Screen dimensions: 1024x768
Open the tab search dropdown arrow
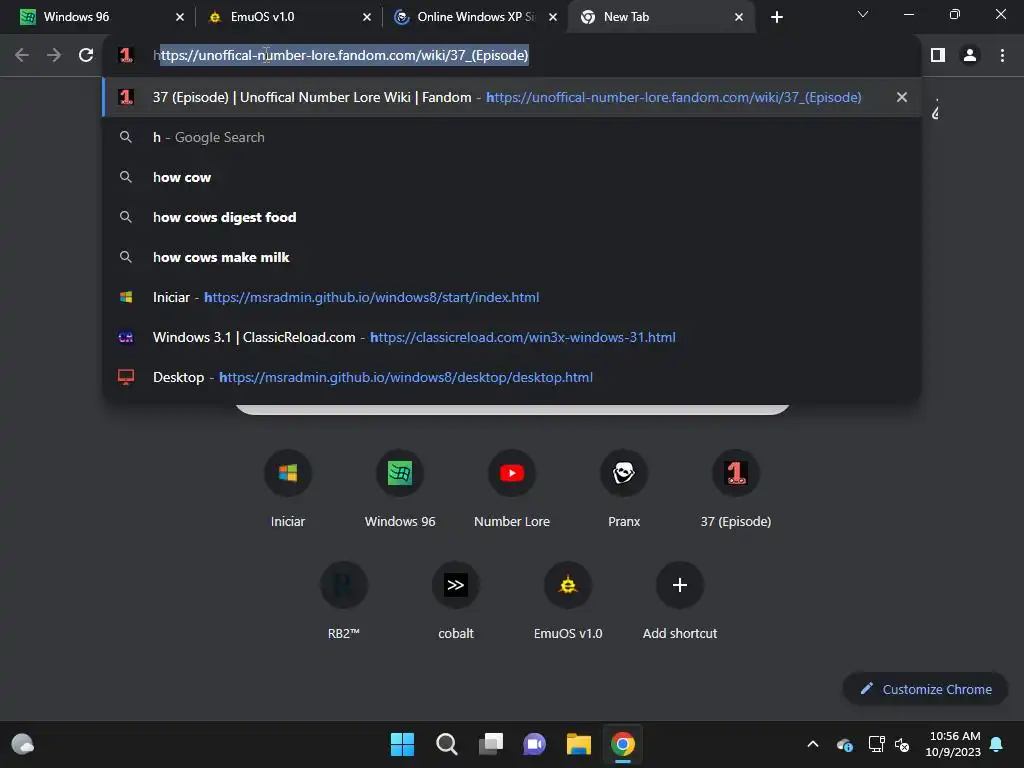click(863, 14)
